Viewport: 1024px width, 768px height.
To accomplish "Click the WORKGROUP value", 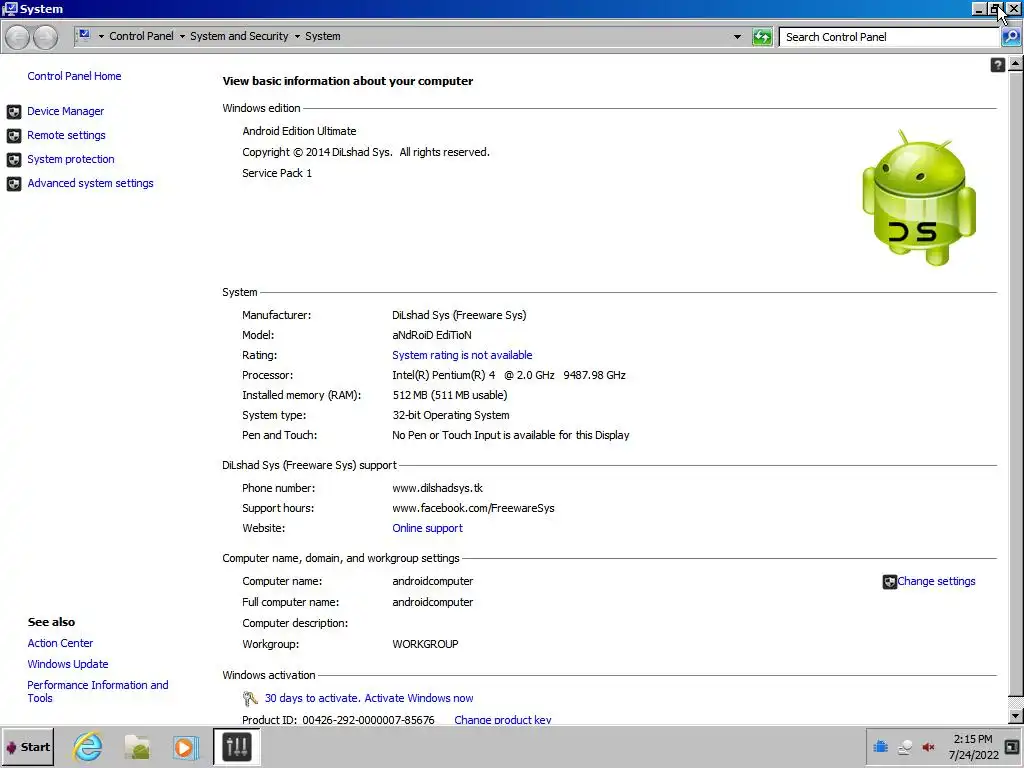I will 425,645.
